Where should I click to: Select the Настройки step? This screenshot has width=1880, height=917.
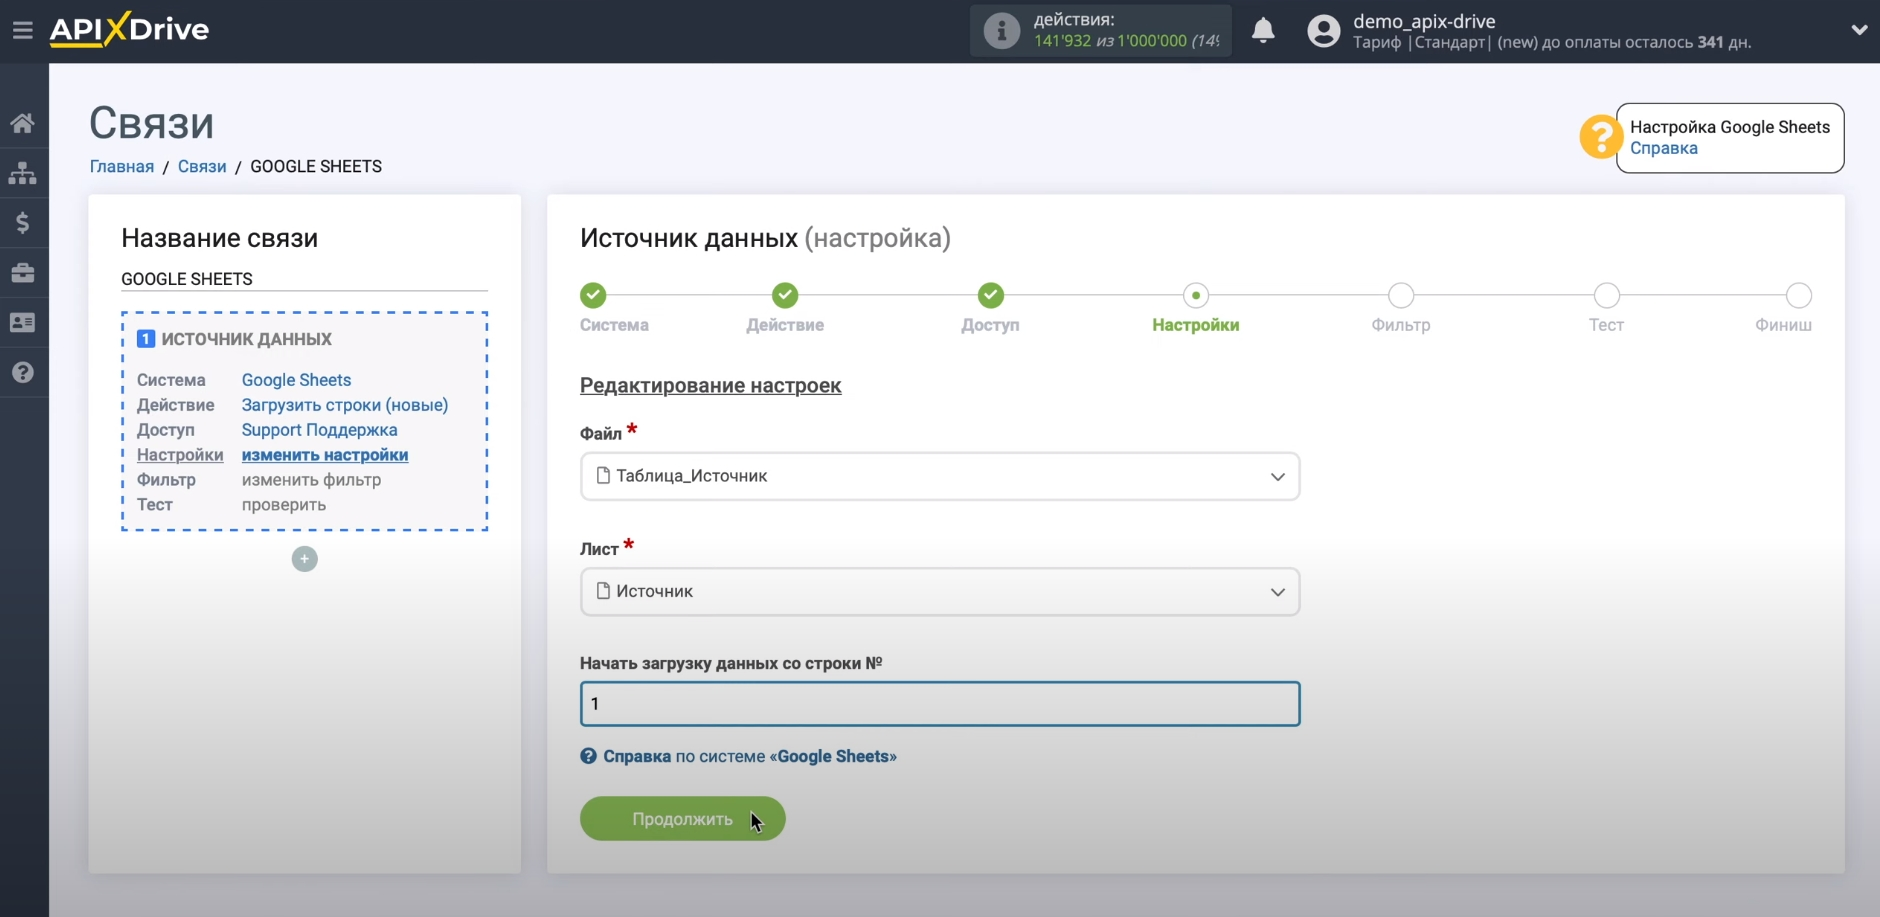[1196, 295]
